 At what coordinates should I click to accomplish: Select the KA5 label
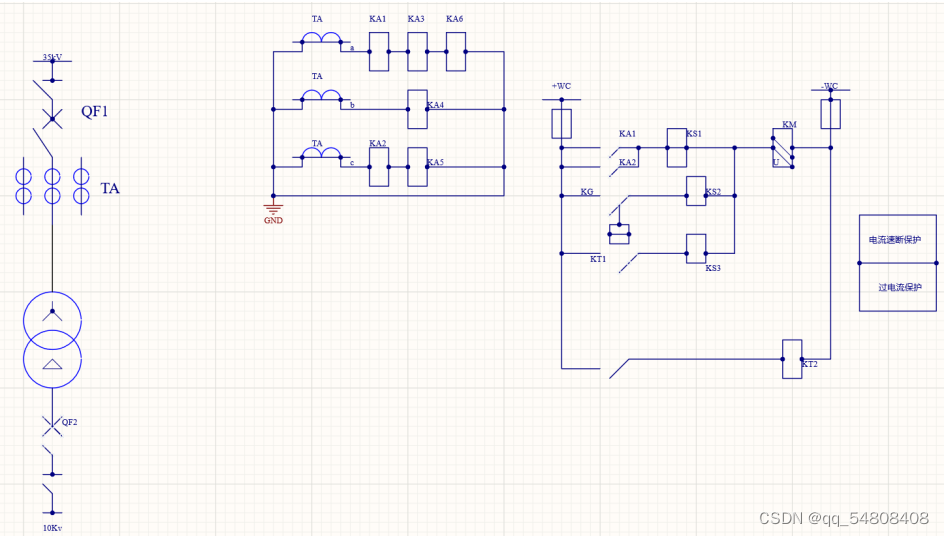pos(435,162)
